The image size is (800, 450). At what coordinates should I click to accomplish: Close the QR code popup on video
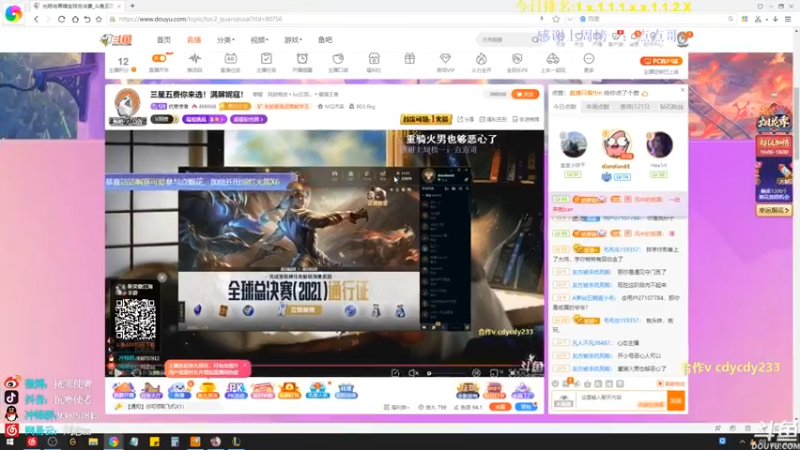pyautogui.click(x=162, y=278)
